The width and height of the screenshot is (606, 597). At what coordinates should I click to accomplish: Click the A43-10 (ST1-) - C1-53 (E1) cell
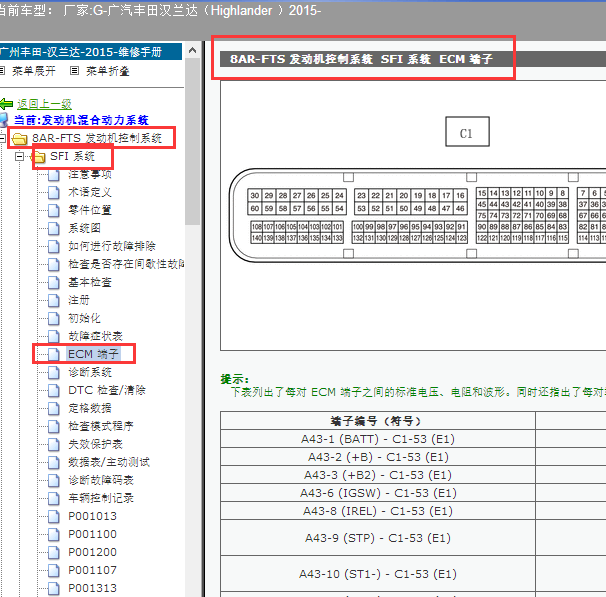[378, 574]
